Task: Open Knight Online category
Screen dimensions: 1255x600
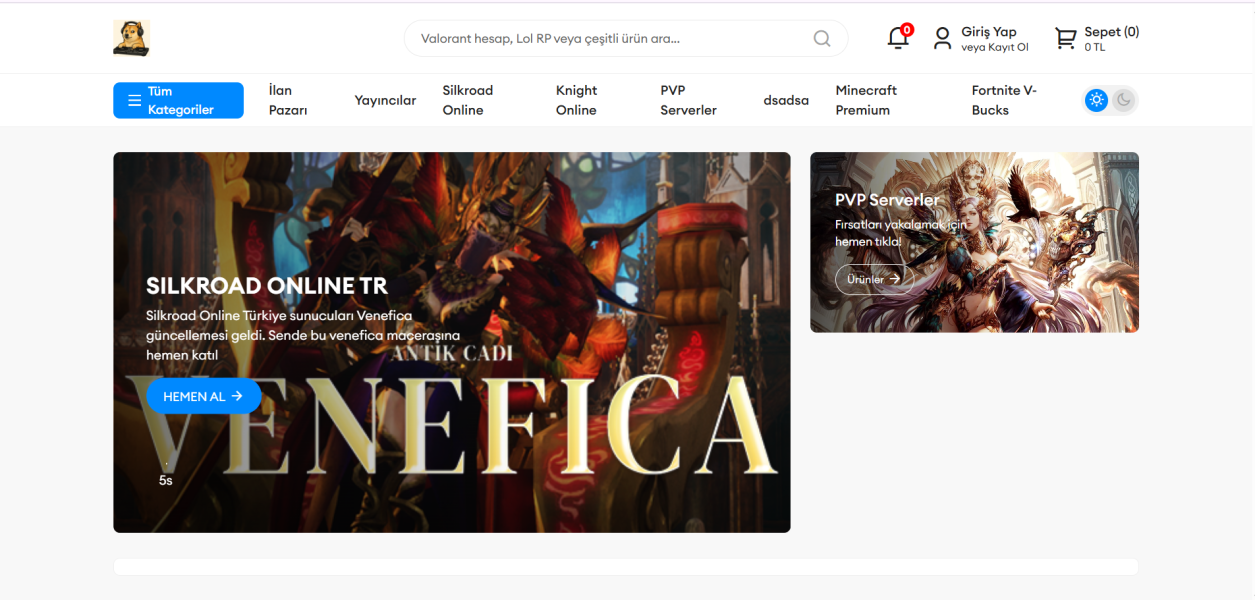Action: click(576, 100)
